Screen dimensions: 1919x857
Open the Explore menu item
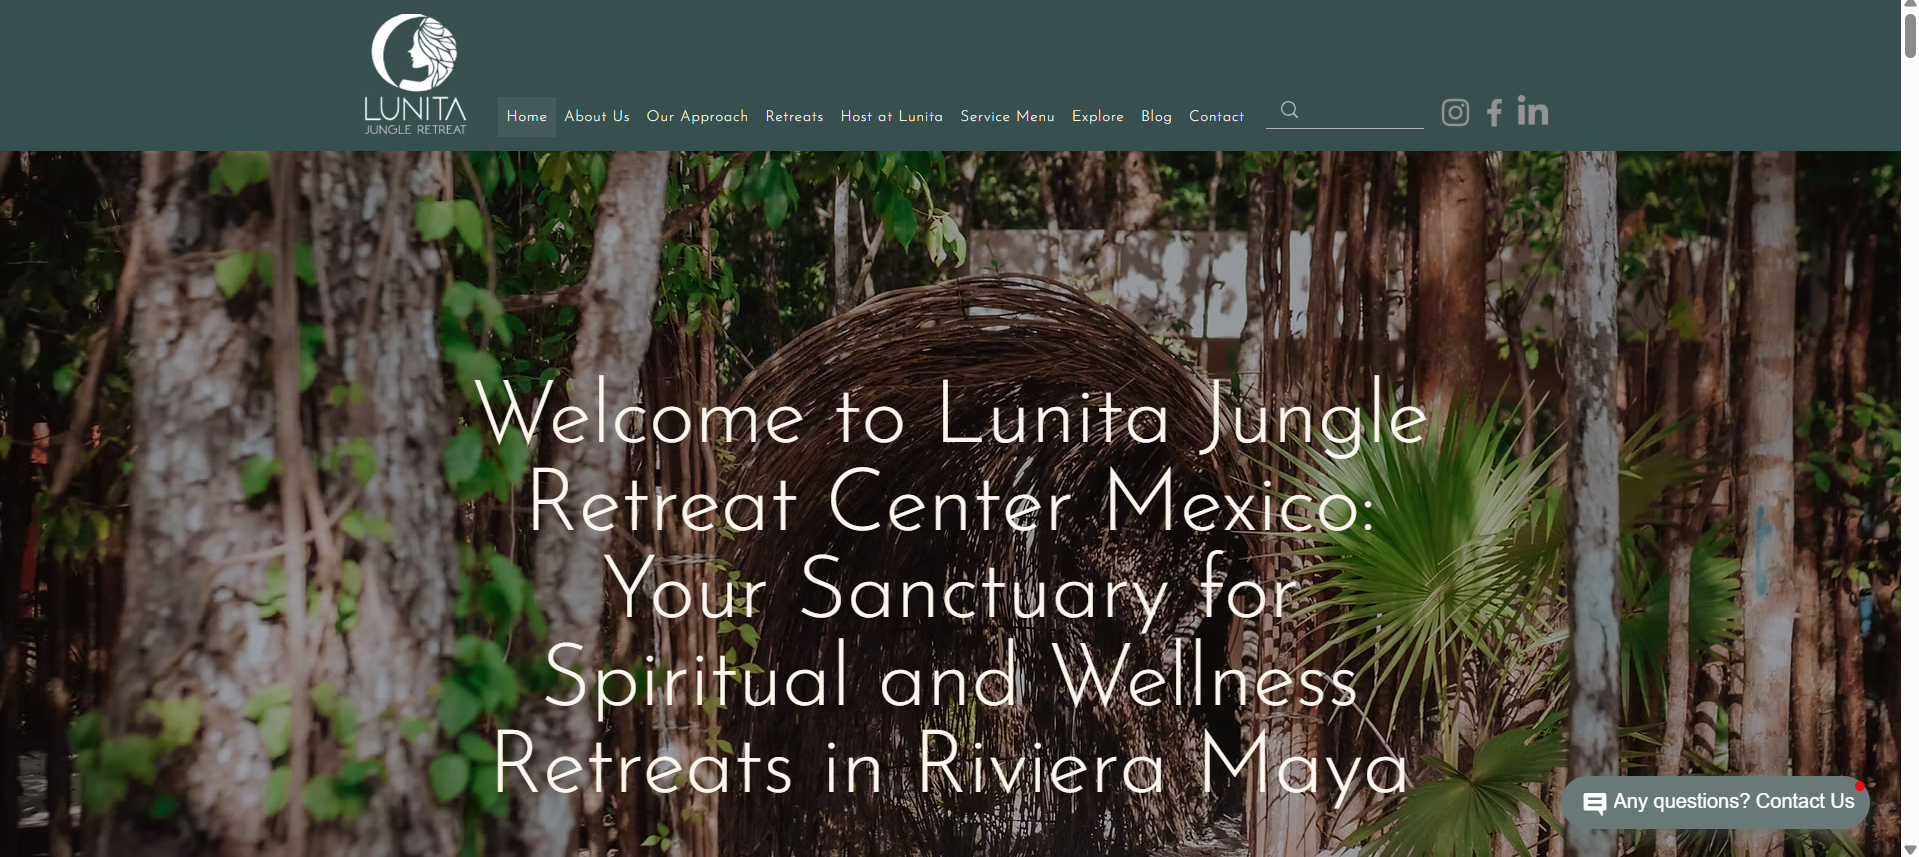1098,117
